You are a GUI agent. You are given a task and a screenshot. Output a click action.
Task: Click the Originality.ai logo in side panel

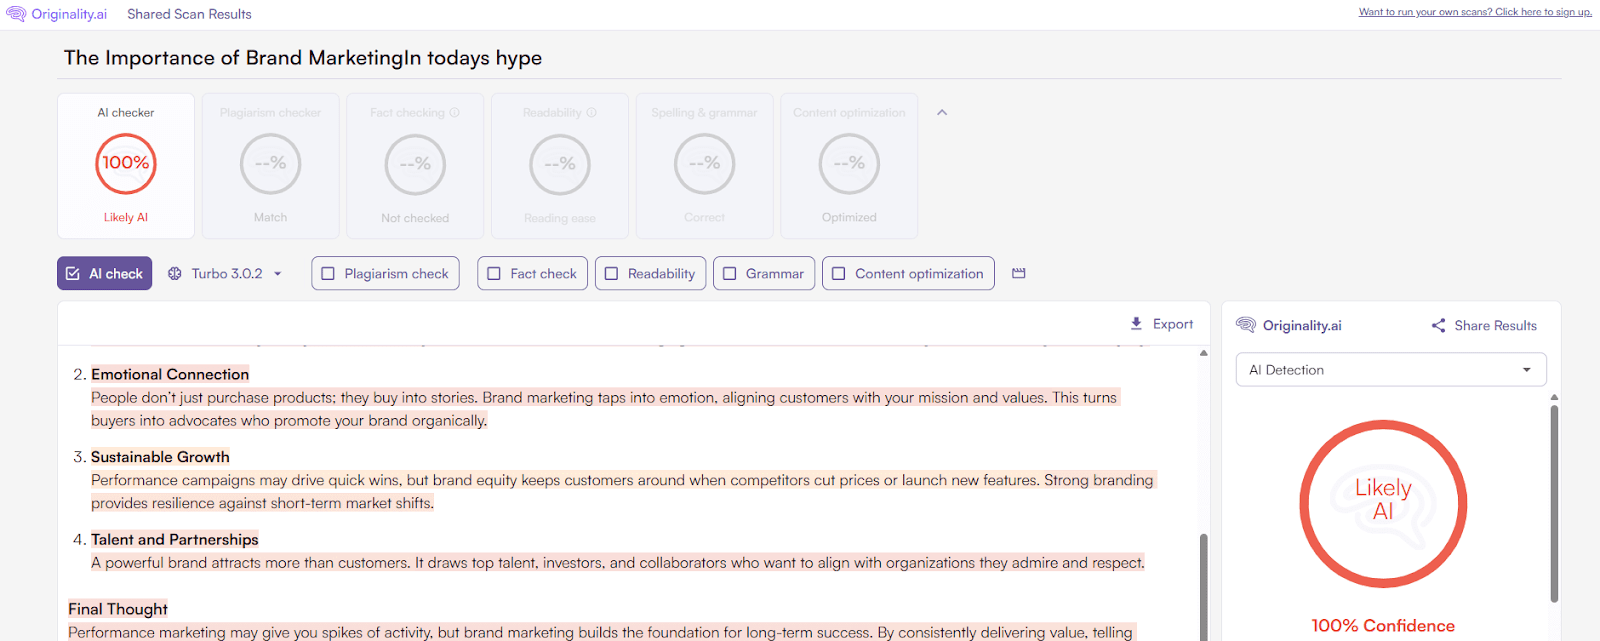(1246, 325)
